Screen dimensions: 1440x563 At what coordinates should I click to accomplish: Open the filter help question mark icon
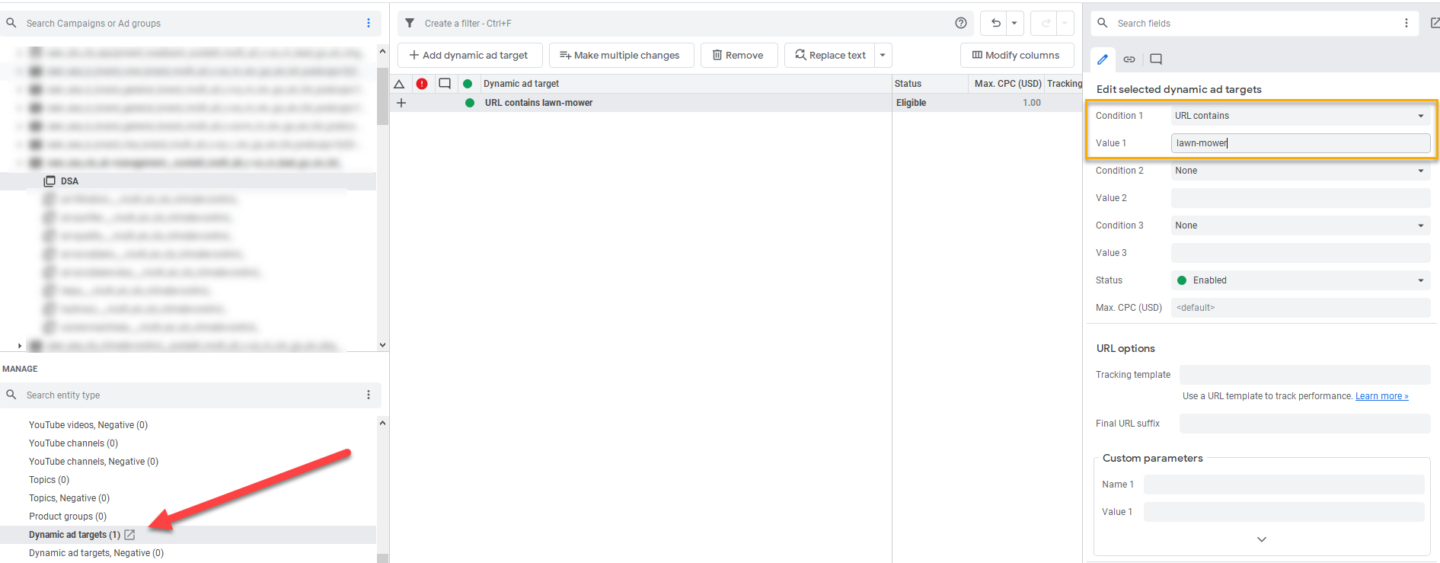(x=961, y=23)
